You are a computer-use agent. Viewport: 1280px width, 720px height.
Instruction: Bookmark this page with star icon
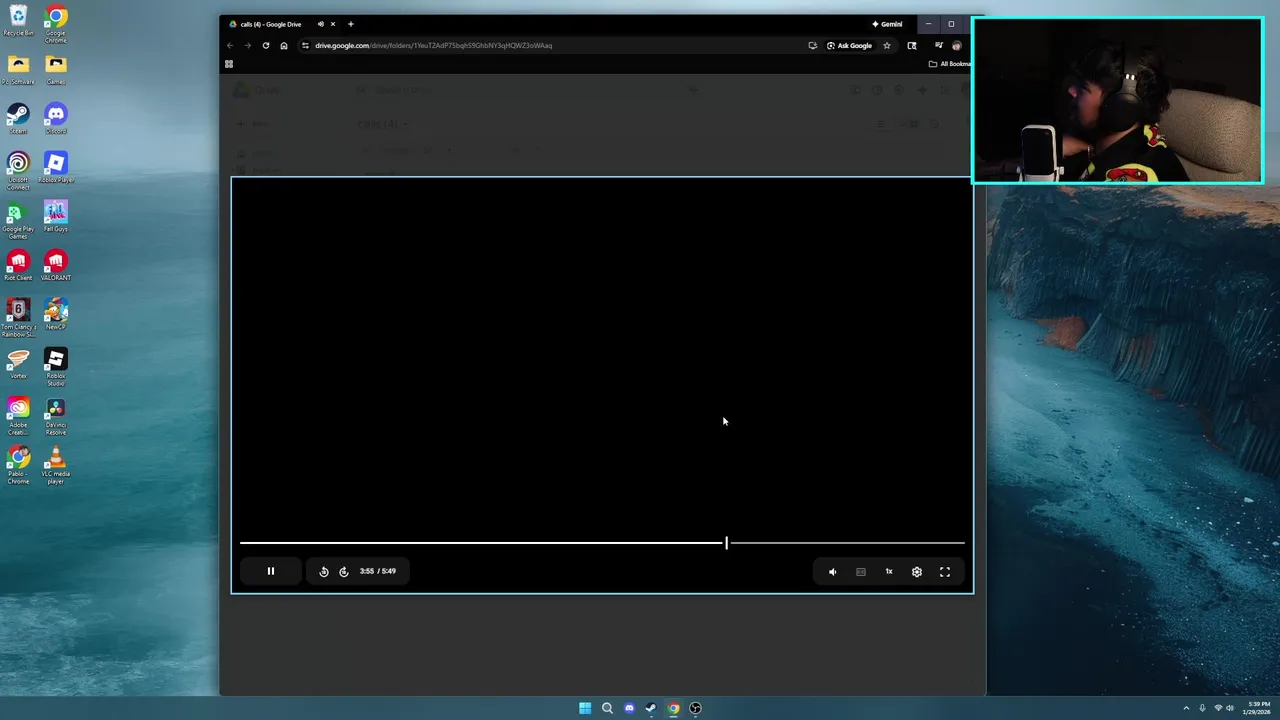pos(886,45)
